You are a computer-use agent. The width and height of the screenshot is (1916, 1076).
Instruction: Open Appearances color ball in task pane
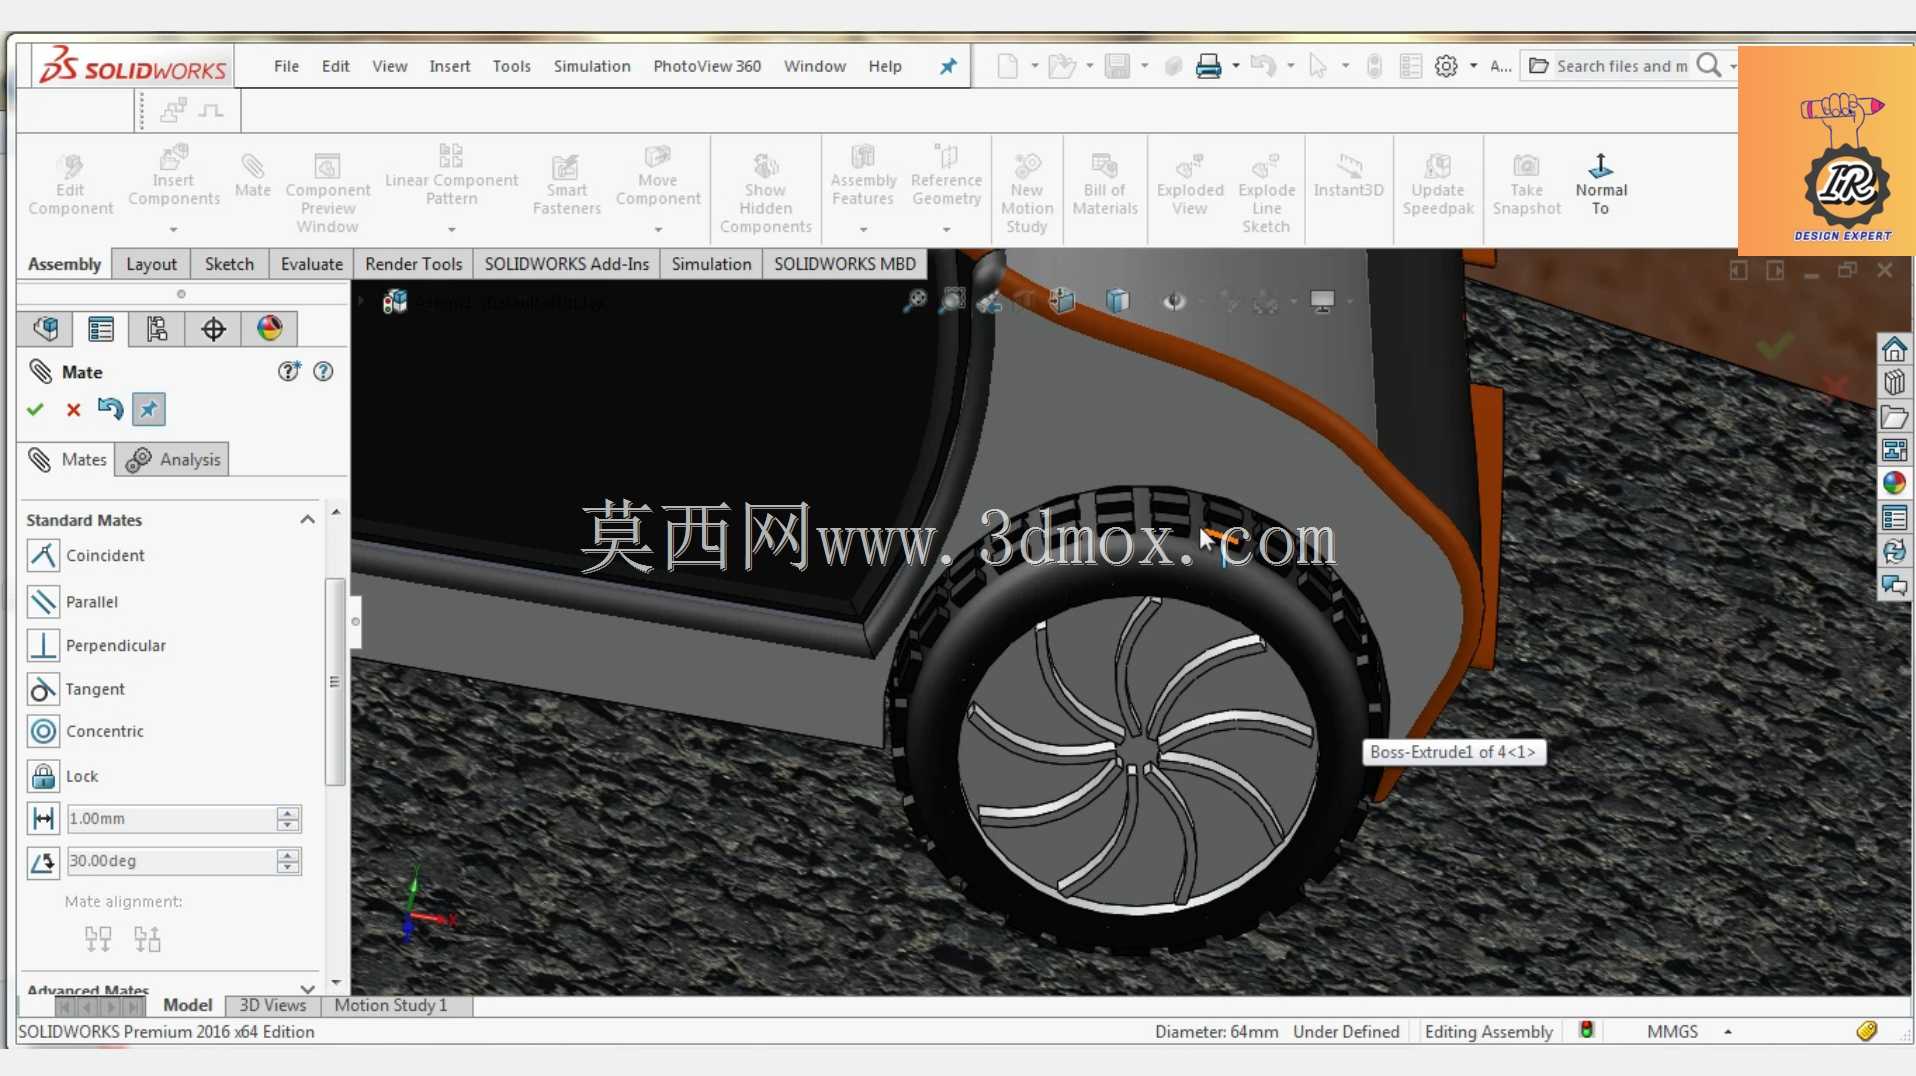click(1894, 483)
